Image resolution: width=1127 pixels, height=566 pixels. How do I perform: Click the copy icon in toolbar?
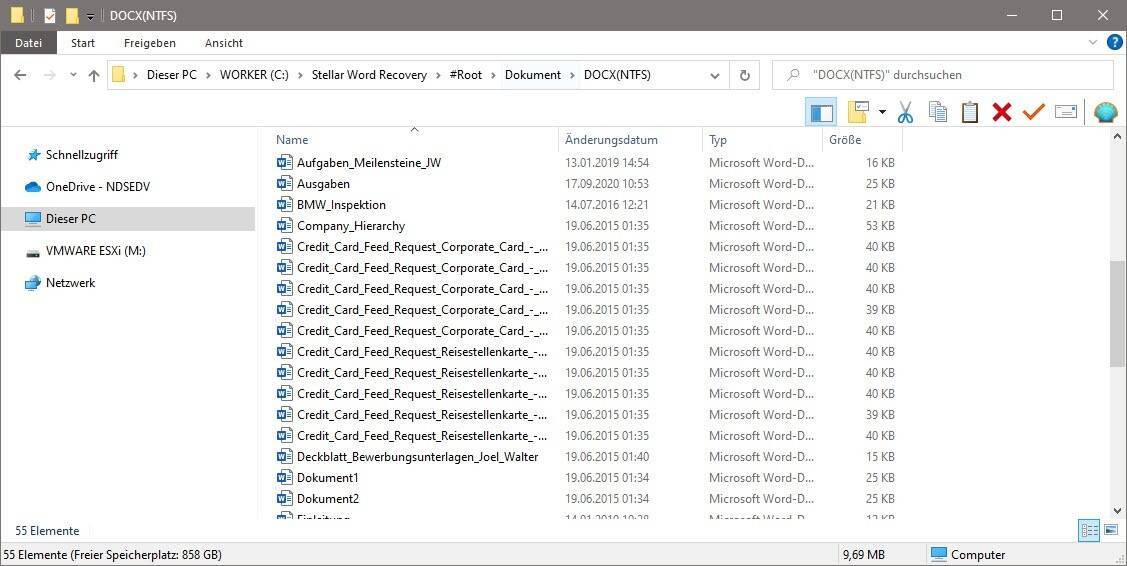(937, 112)
